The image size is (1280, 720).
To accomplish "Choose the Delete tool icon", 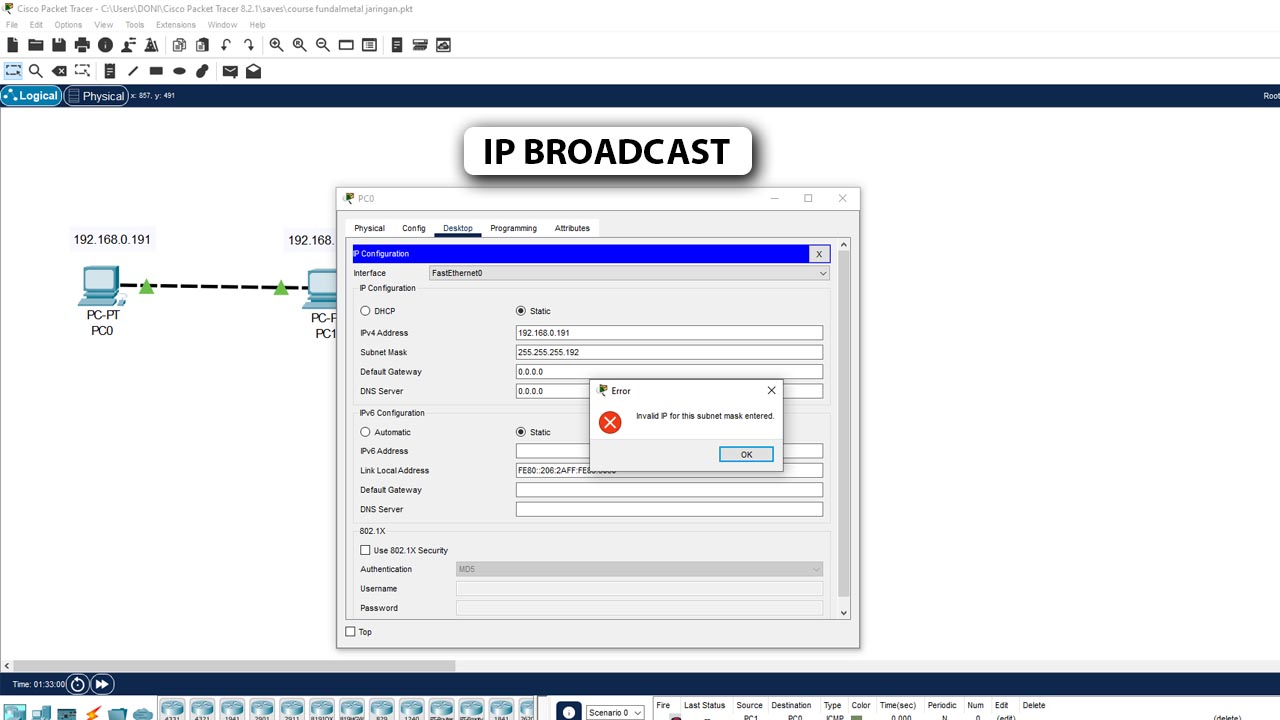I will (59, 71).
